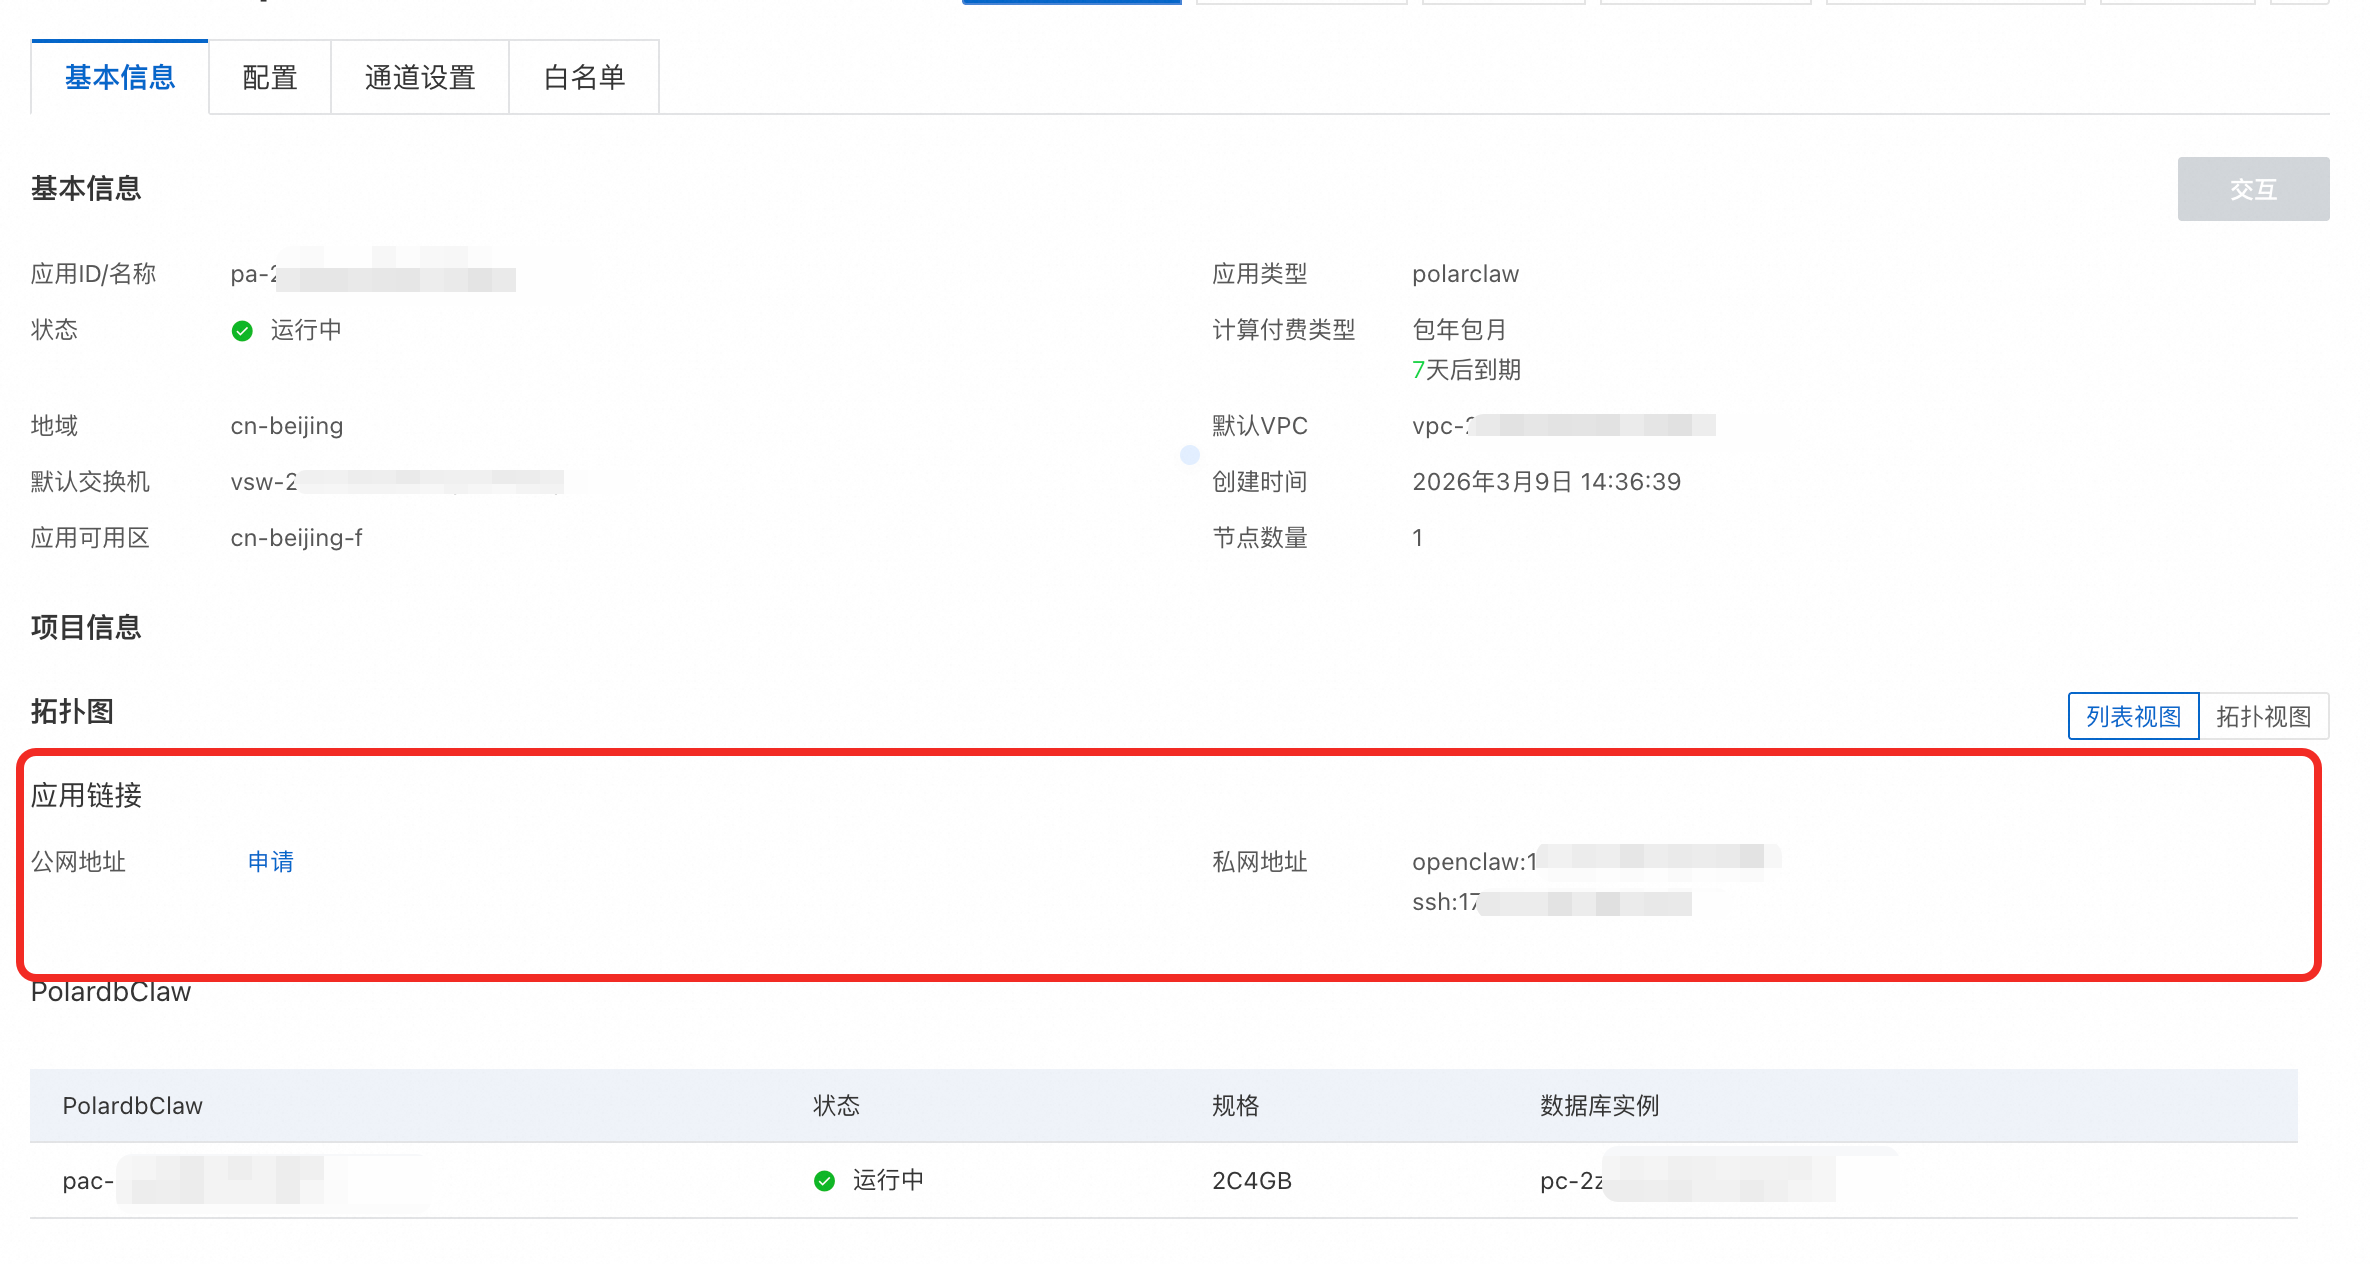Click the polarclaw application type value
Image resolution: width=2370 pixels, height=1264 pixels.
click(x=1465, y=274)
